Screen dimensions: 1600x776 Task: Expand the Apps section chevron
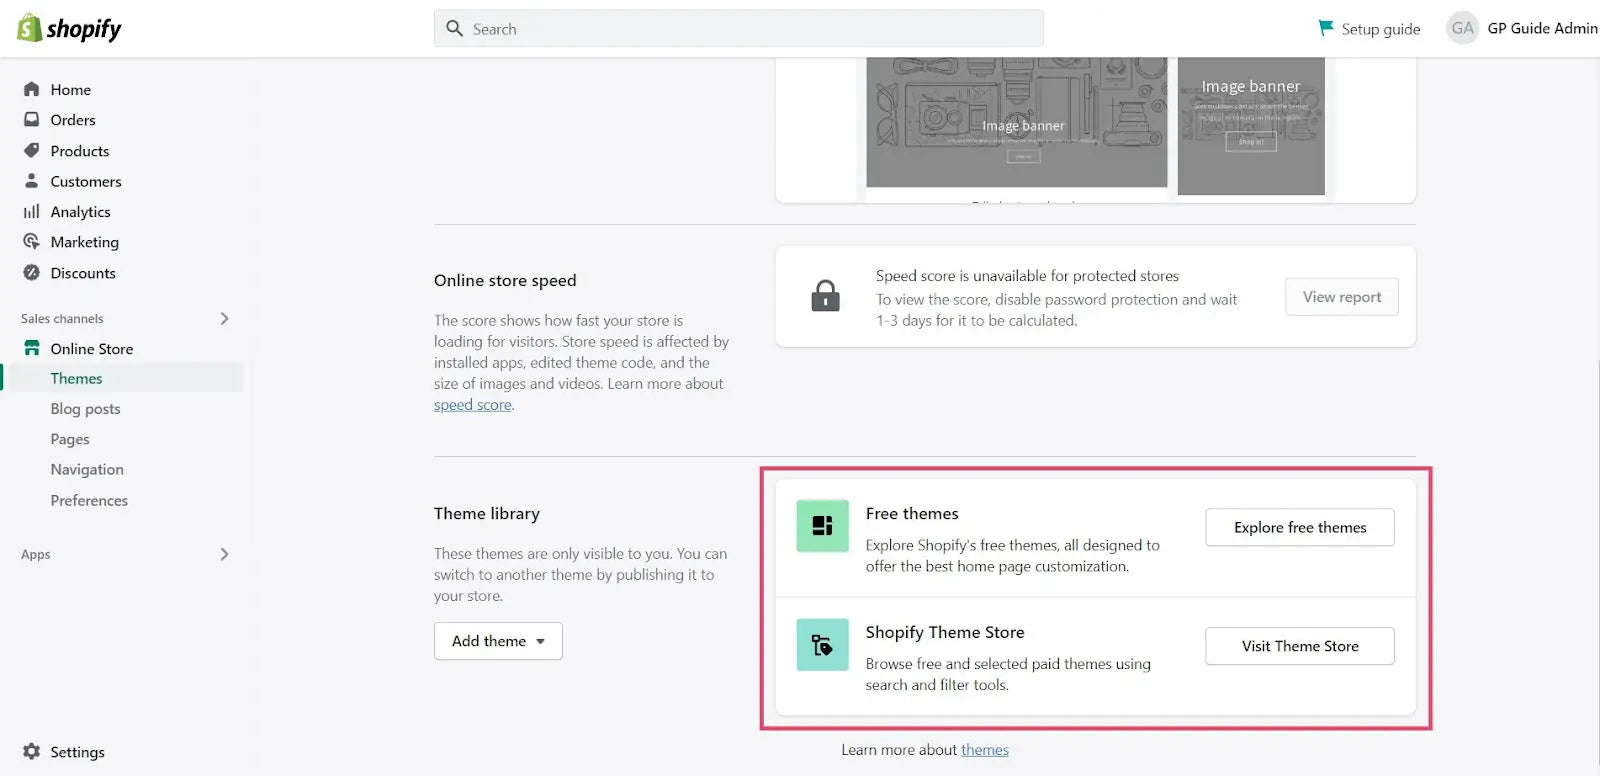coord(224,554)
